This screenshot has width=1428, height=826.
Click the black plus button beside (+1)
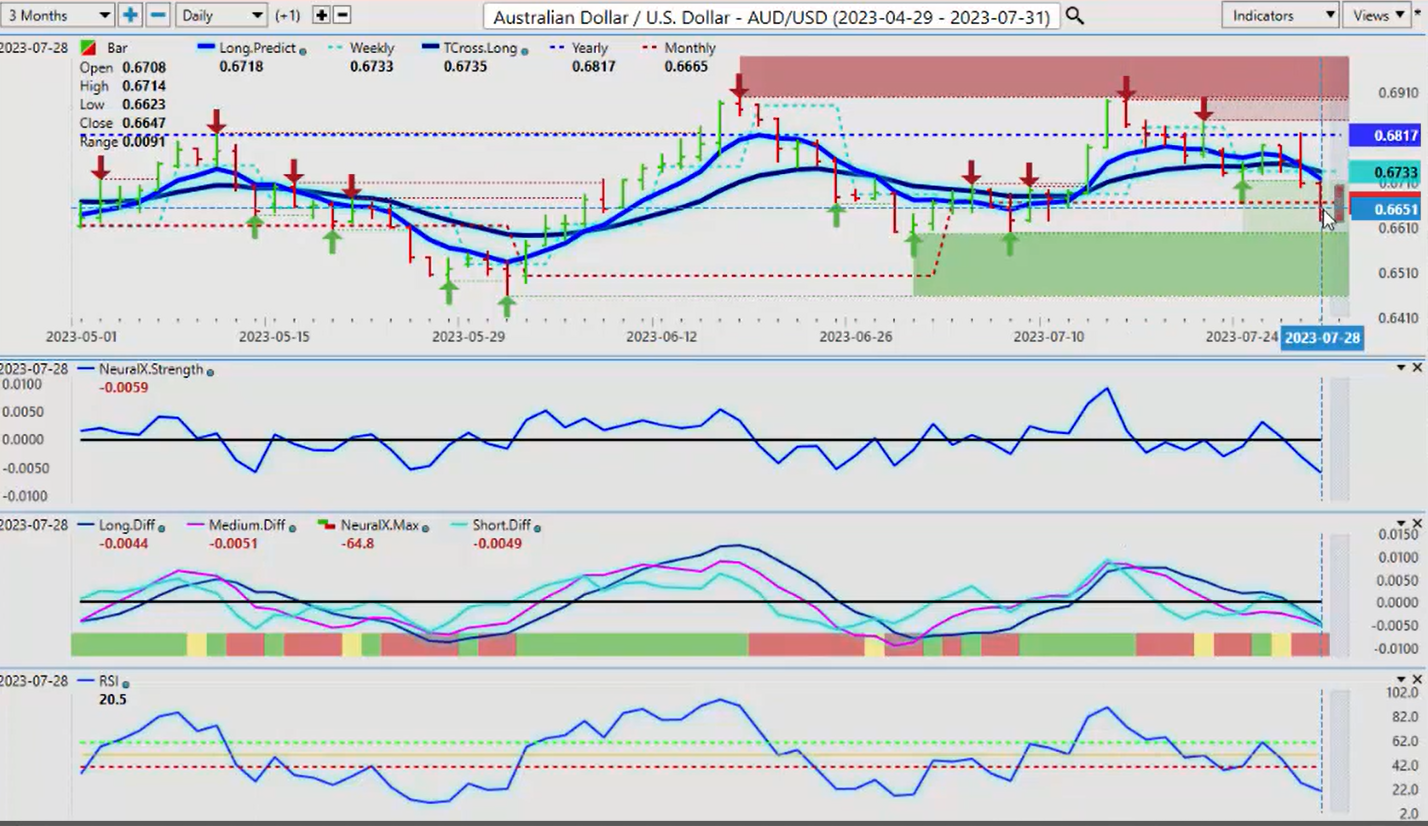(x=321, y=15)
